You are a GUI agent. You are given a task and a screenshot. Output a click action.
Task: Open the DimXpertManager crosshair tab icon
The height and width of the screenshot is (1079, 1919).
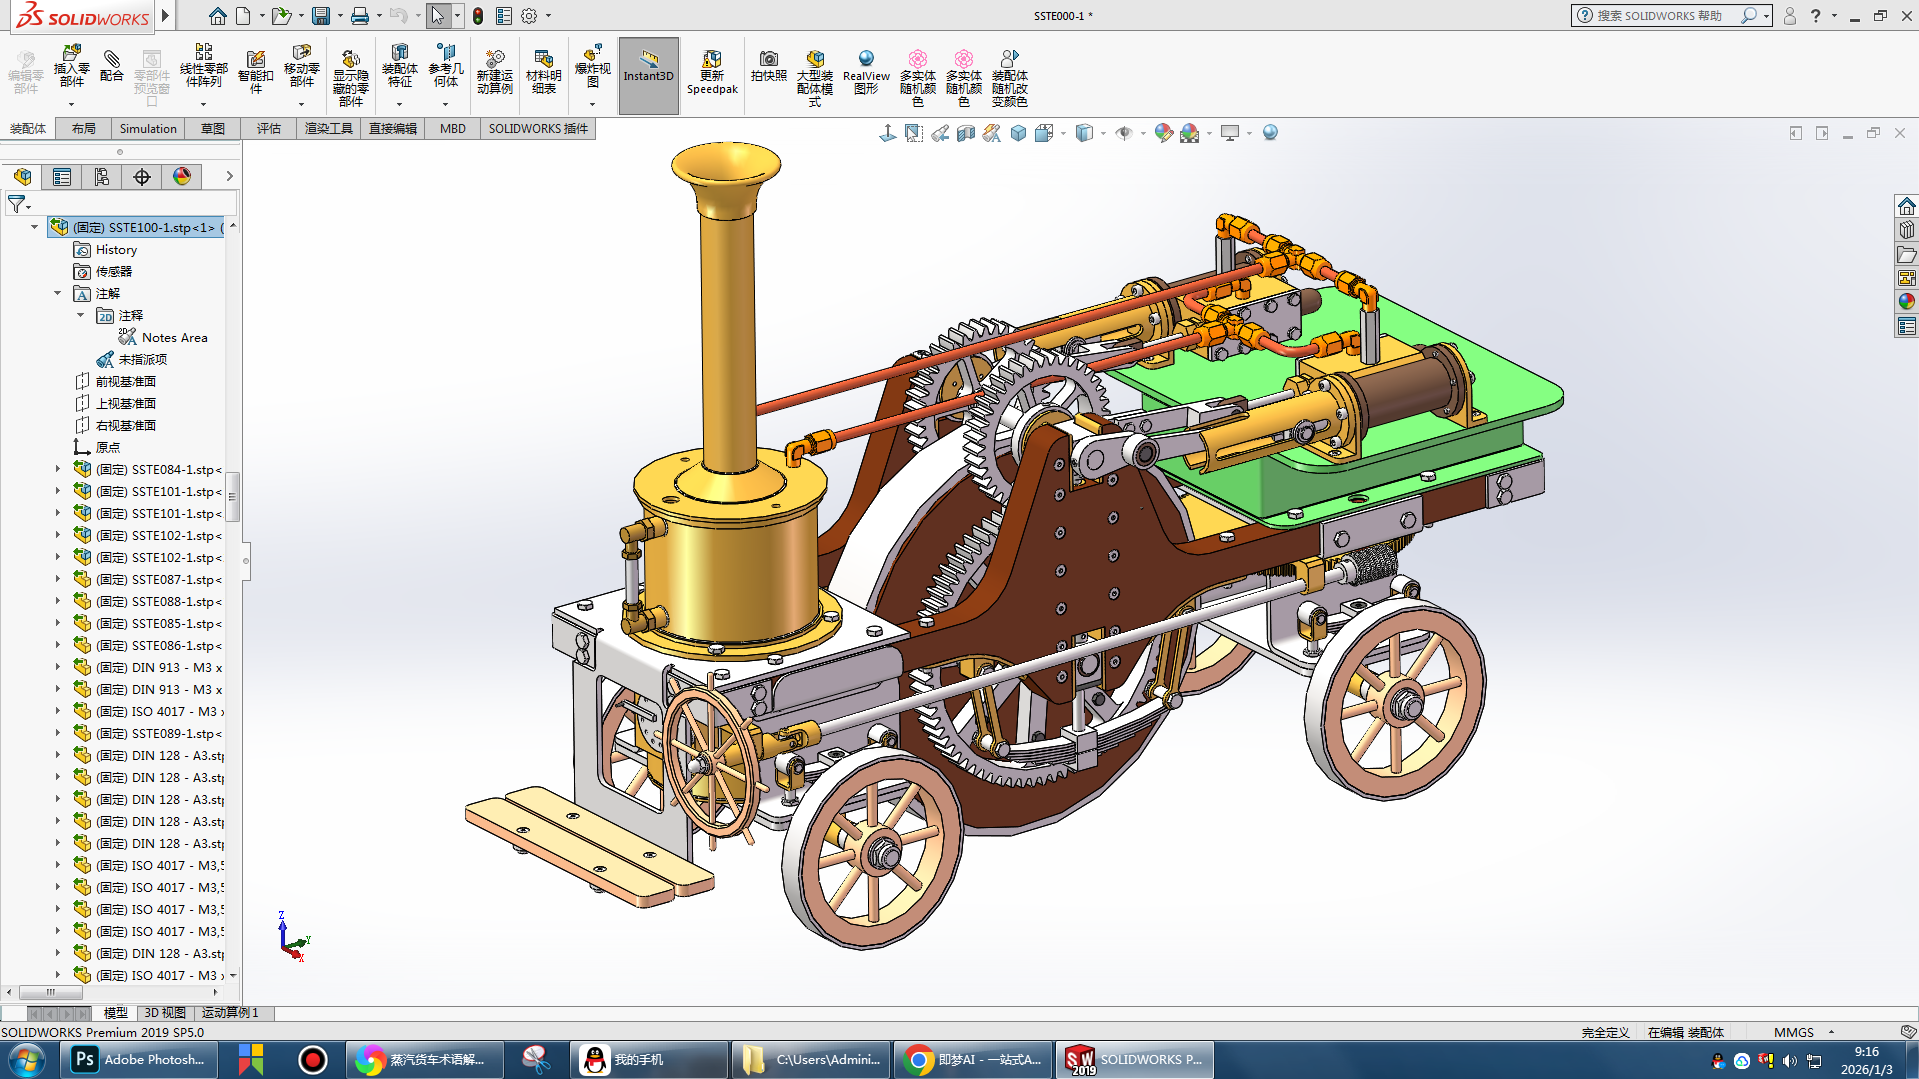tap(142, 177)
